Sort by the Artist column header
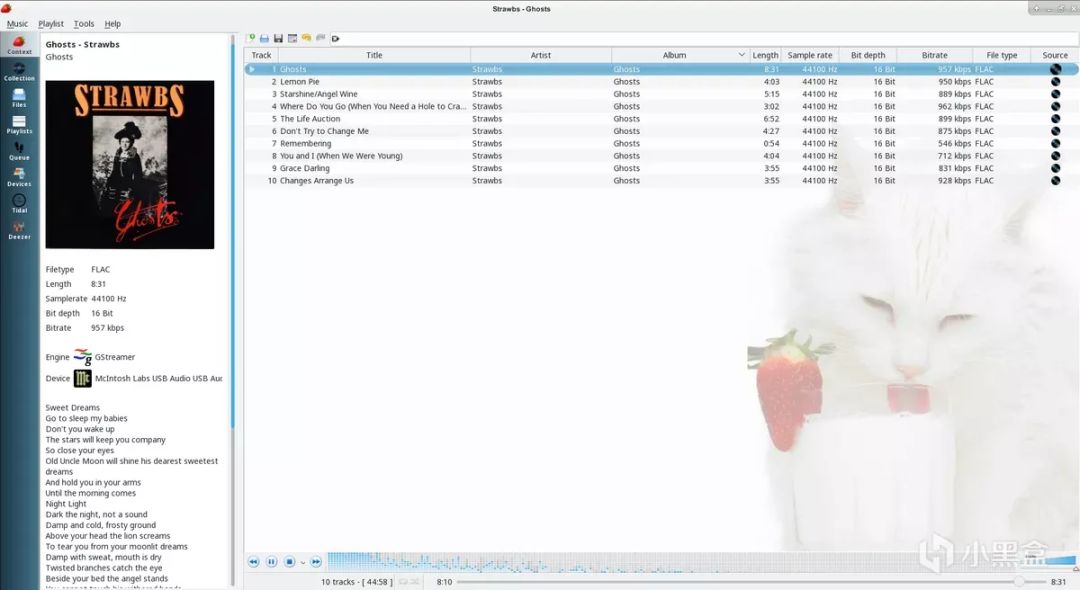Viewport: 1080px width, 590px height. pyautogui.click(x=541, y=55)
